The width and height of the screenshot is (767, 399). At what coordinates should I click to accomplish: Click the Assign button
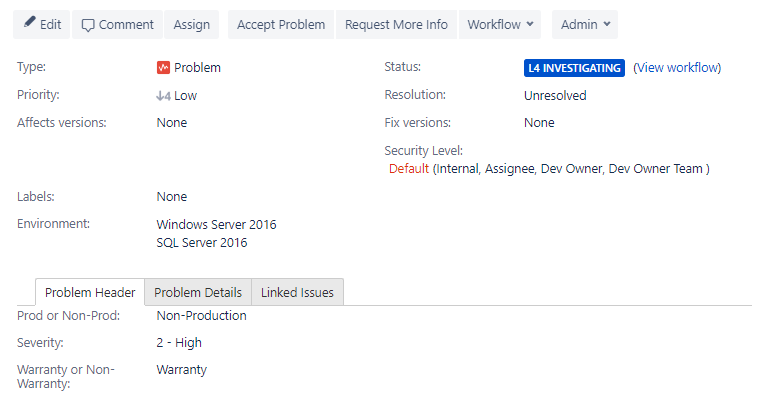coord(192,24)
